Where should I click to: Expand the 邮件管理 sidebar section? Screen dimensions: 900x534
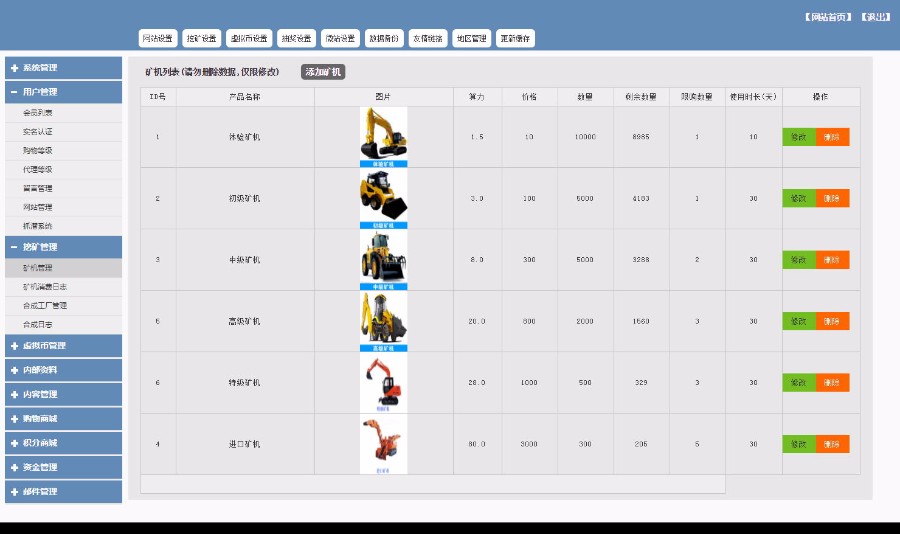pyautogui.click(x=63, y=492)
